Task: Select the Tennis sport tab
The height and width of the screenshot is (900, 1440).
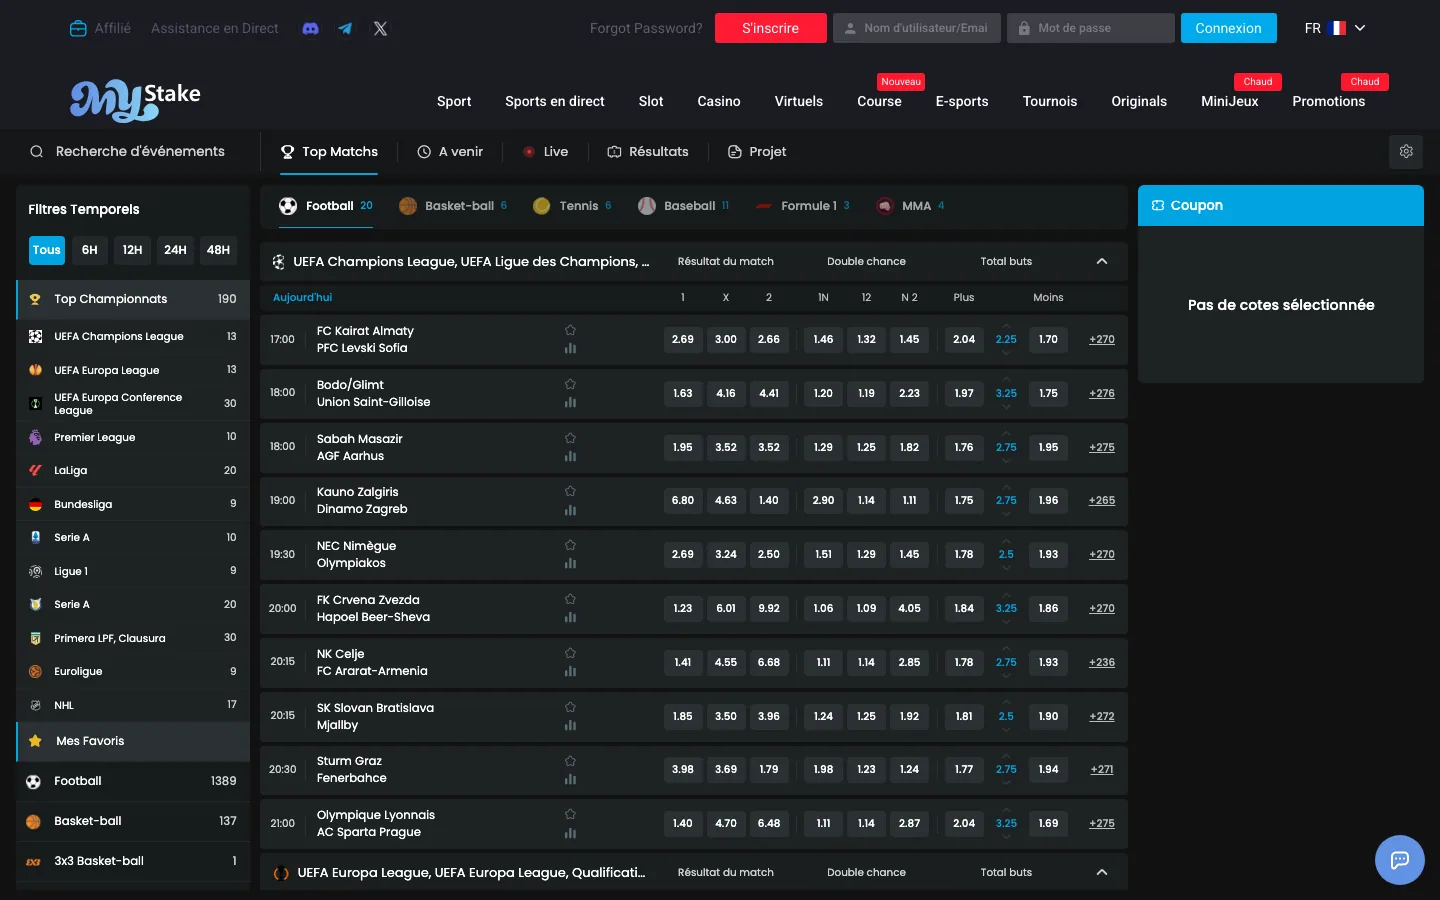Action: (x=572, y=206)
